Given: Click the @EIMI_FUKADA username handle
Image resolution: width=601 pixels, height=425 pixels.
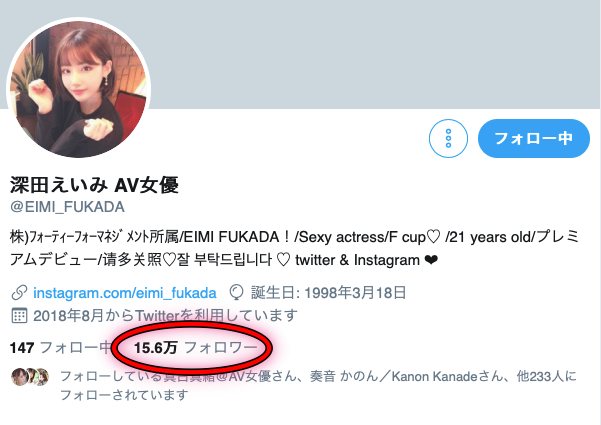Looking at the screenshot, I should (x=67, y=207).
